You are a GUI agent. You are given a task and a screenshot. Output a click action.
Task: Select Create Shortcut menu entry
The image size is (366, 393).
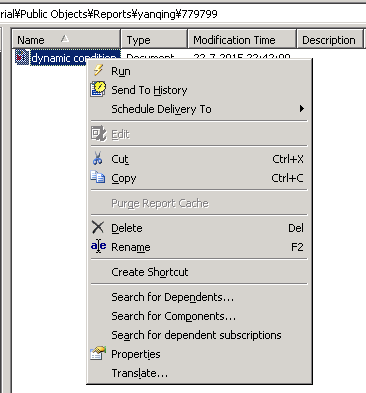tap(199, 272)
